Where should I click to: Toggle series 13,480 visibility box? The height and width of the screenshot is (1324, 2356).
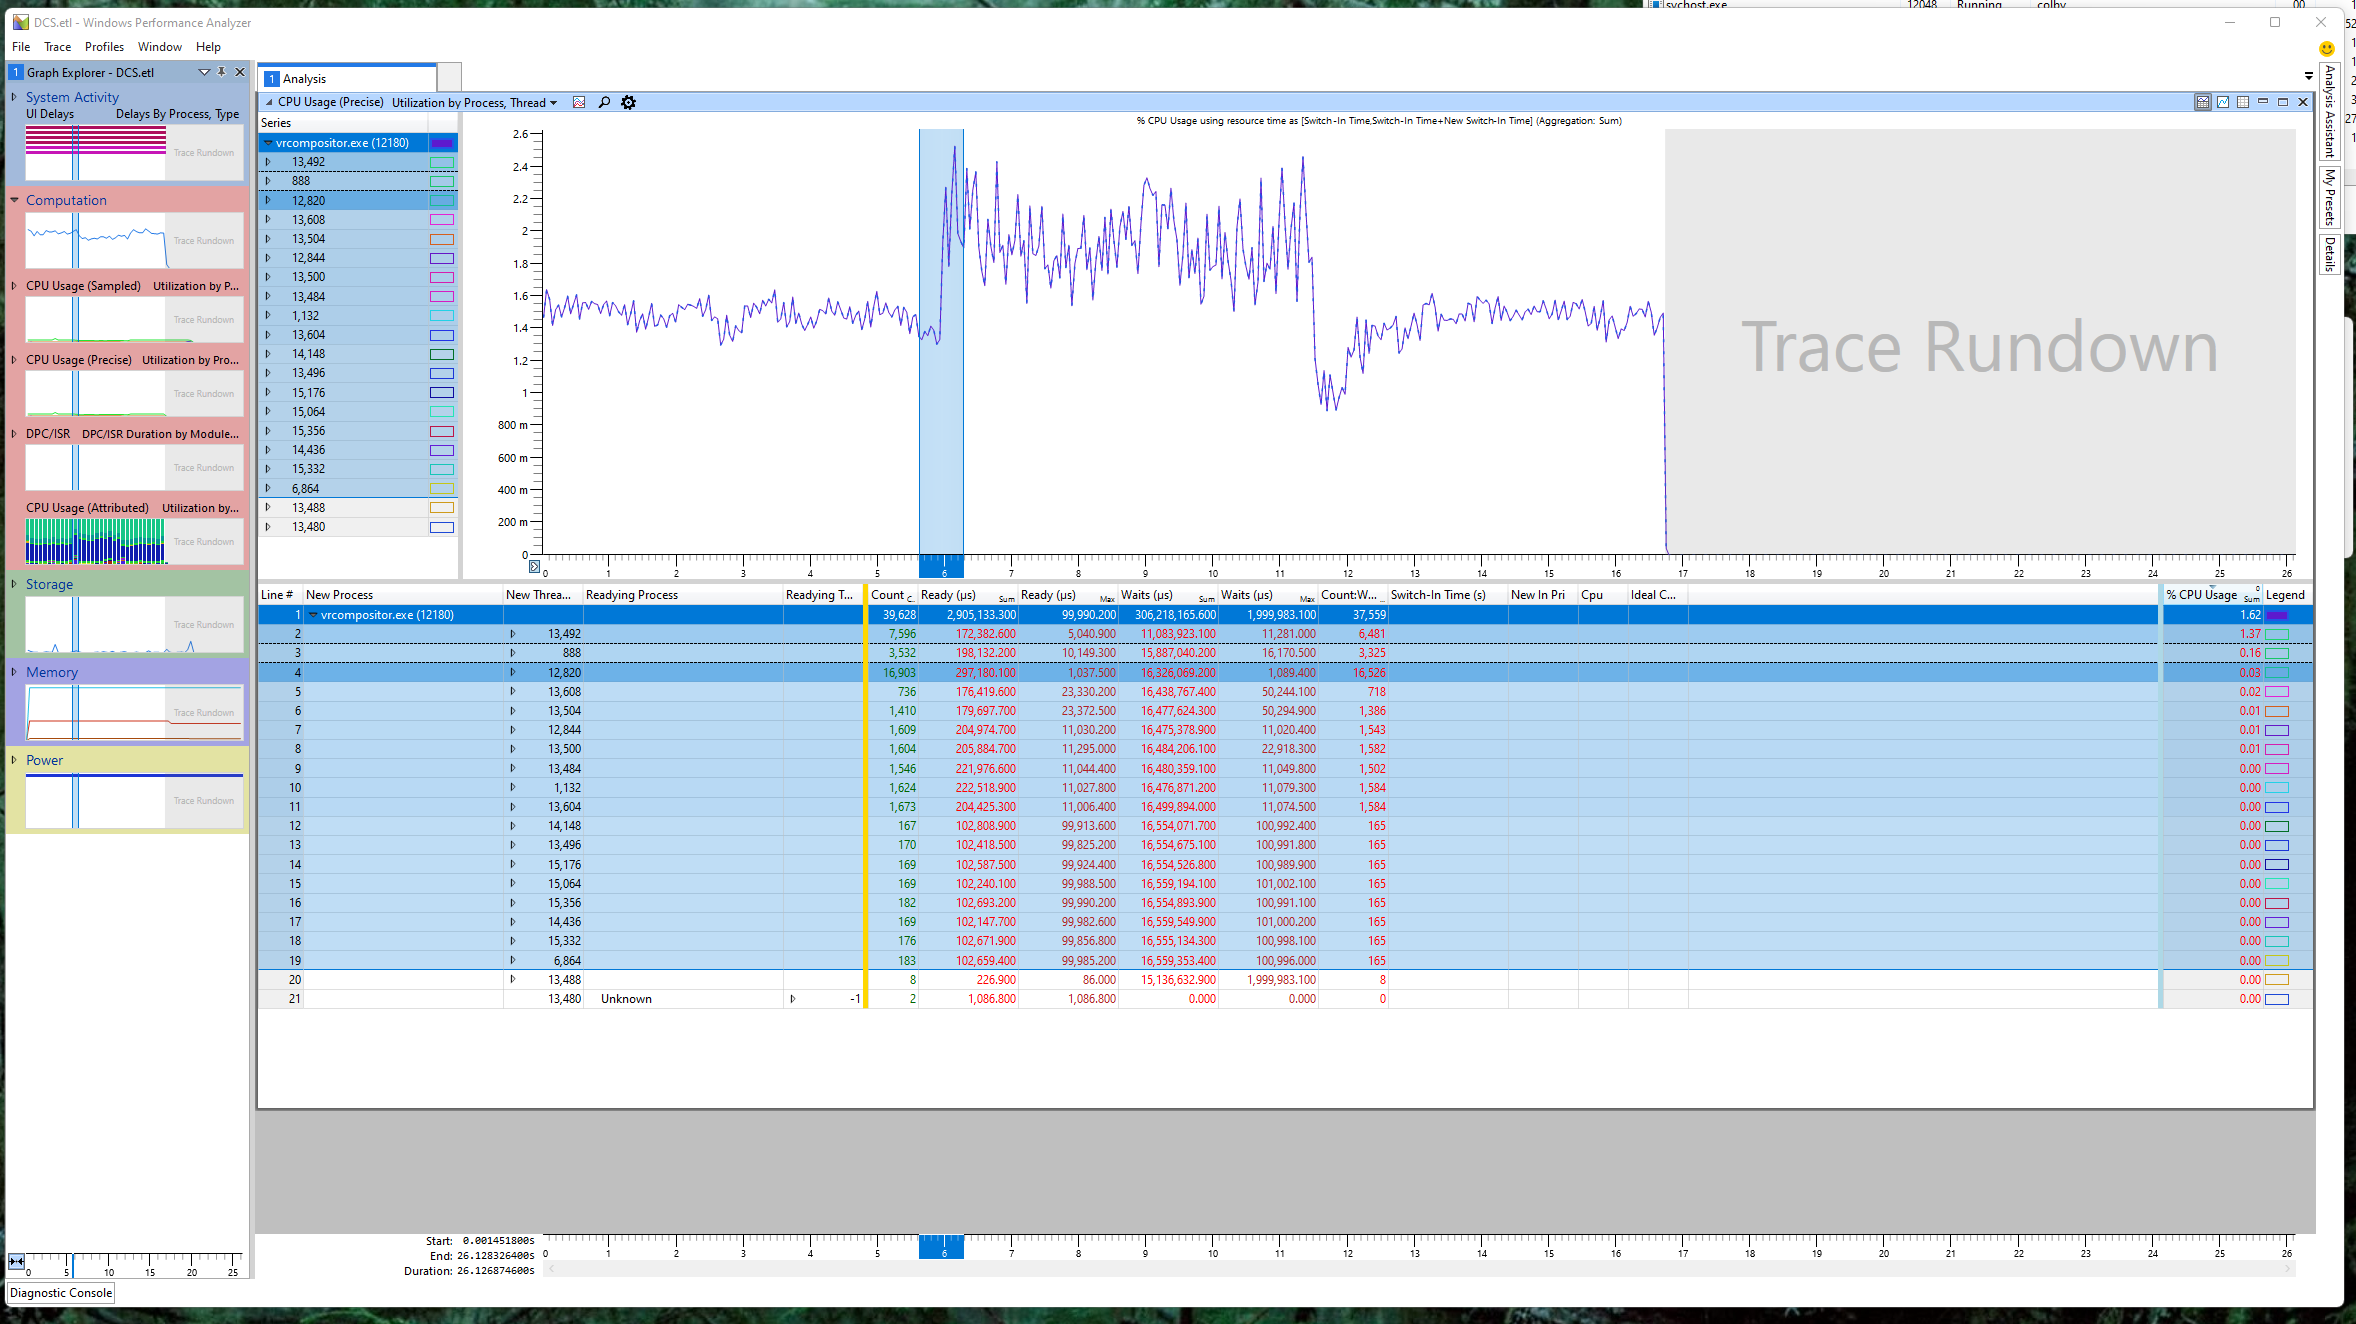pos(441,527)
